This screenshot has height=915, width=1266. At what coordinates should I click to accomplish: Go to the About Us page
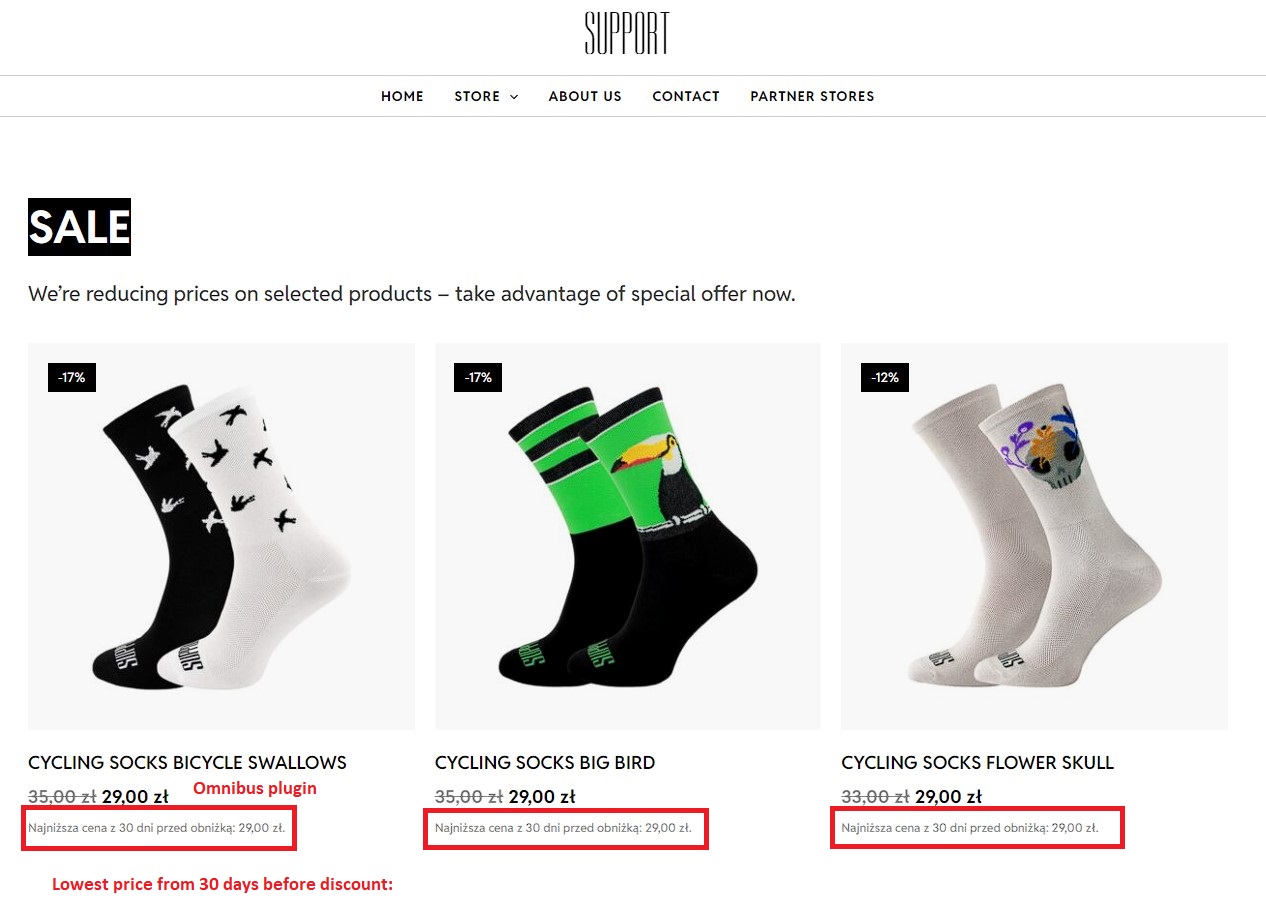[x=585, y=96]
